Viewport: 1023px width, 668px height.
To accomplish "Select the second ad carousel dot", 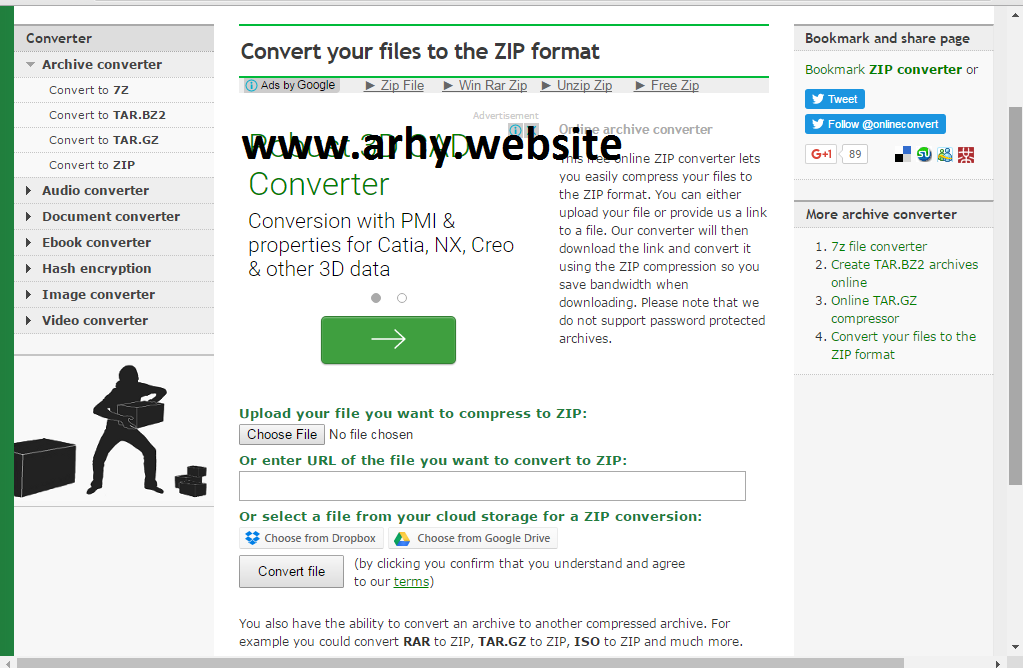I will pyautogui.click(x=402, y=298).
